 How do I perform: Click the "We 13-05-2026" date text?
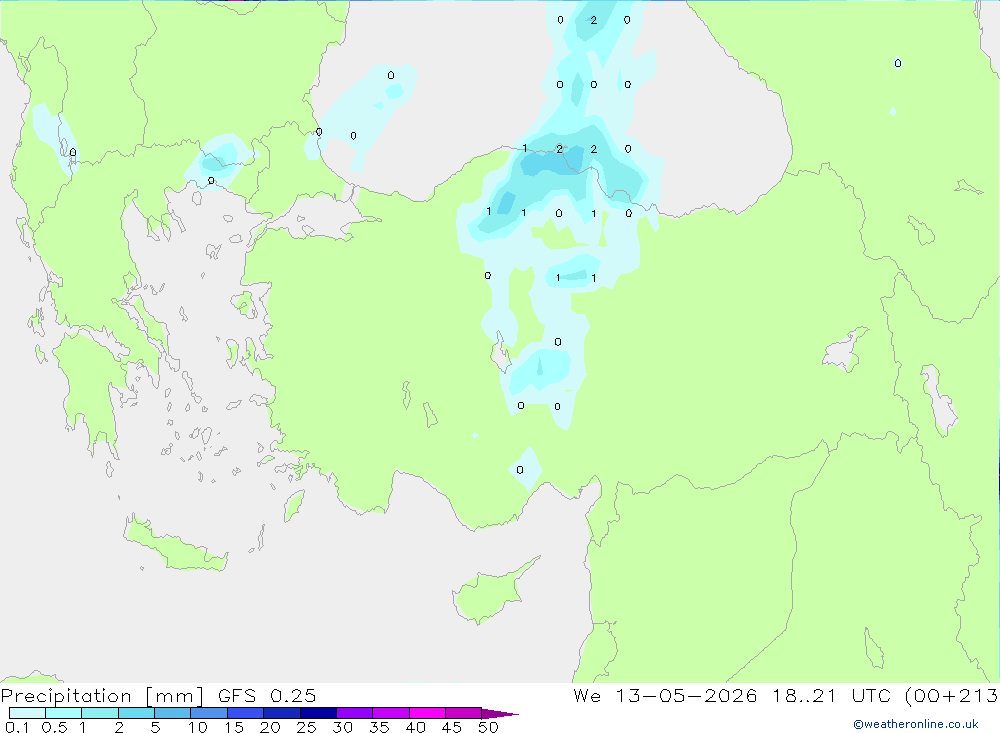click(x=665, y=695)
